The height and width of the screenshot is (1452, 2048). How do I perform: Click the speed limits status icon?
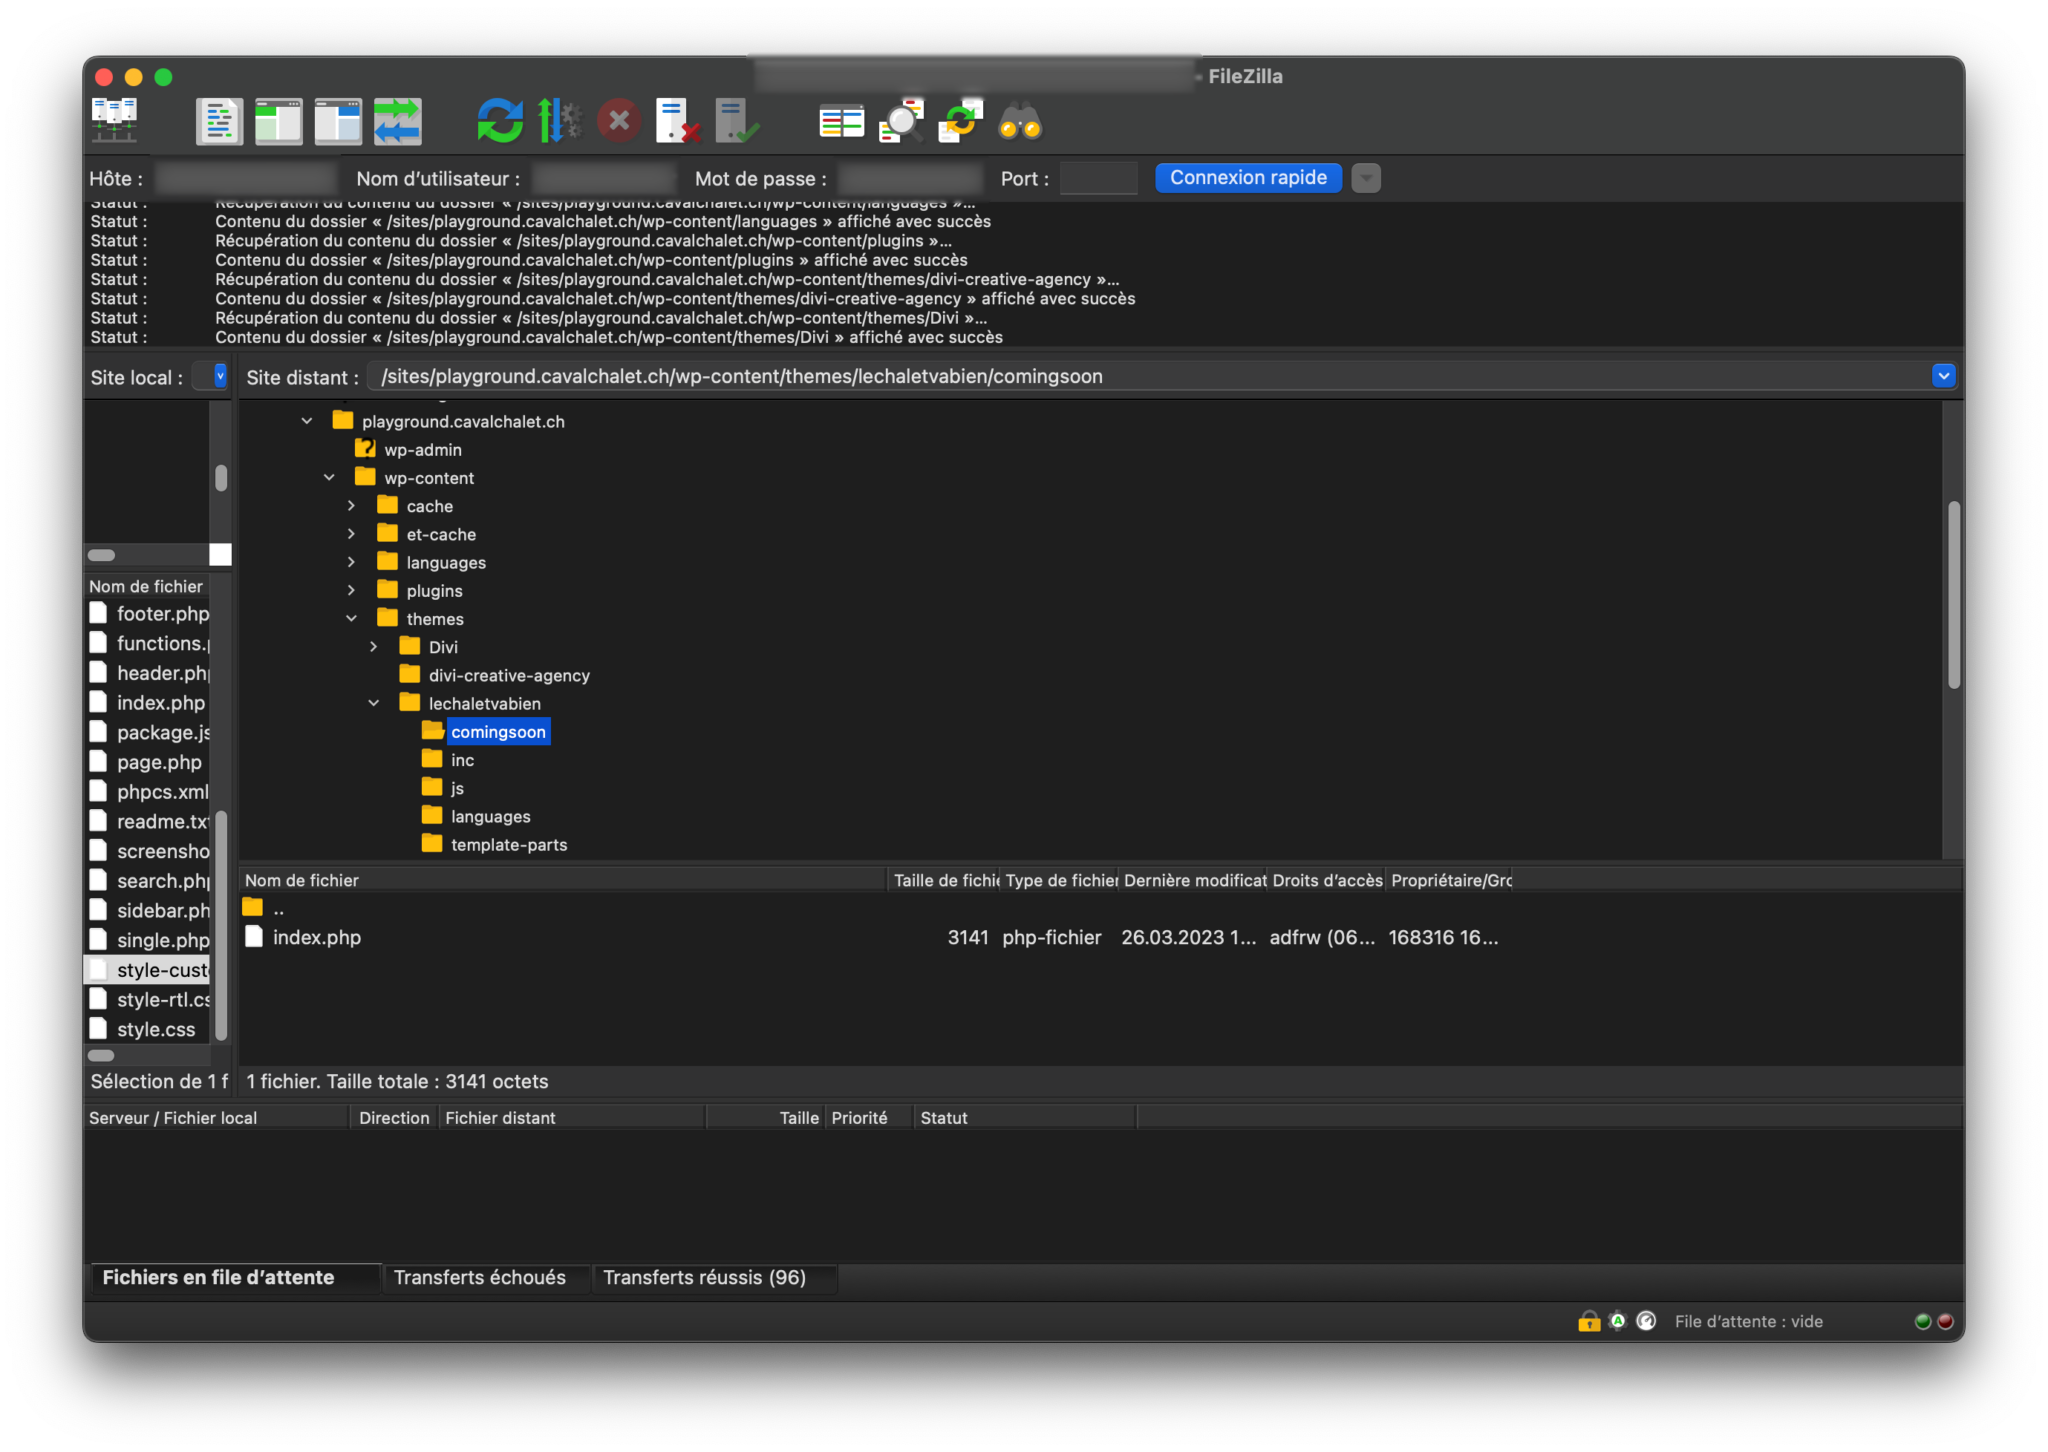coord(1646,1322)
